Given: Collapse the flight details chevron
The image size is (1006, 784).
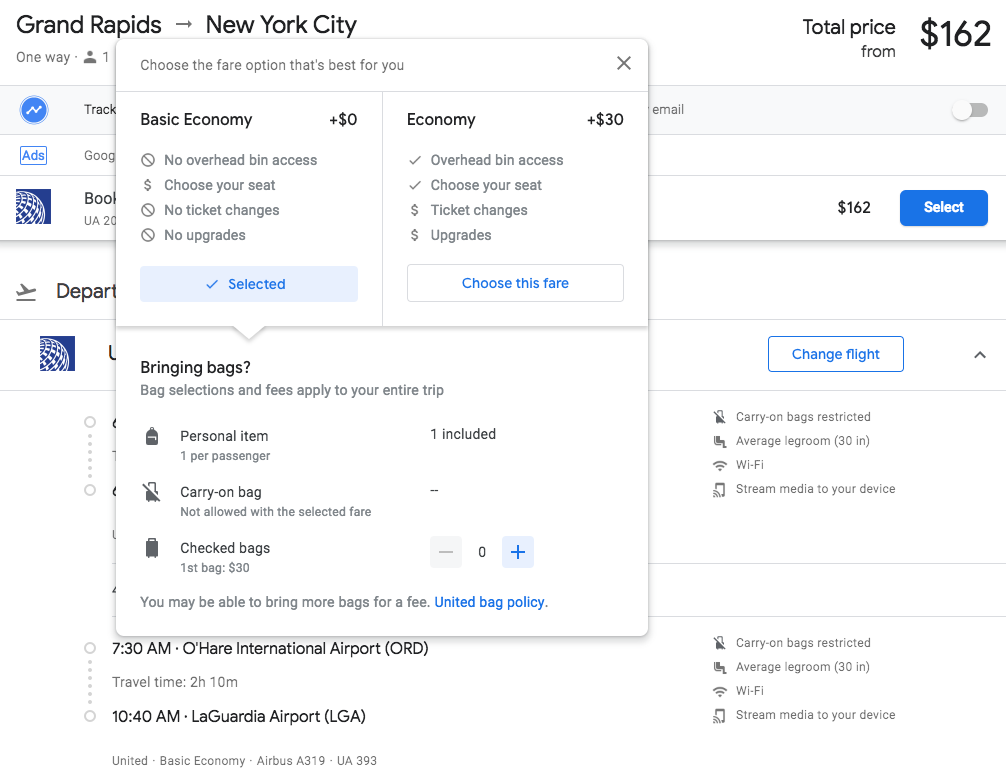Looking at the screenshot, I should (x=980, y=355).
